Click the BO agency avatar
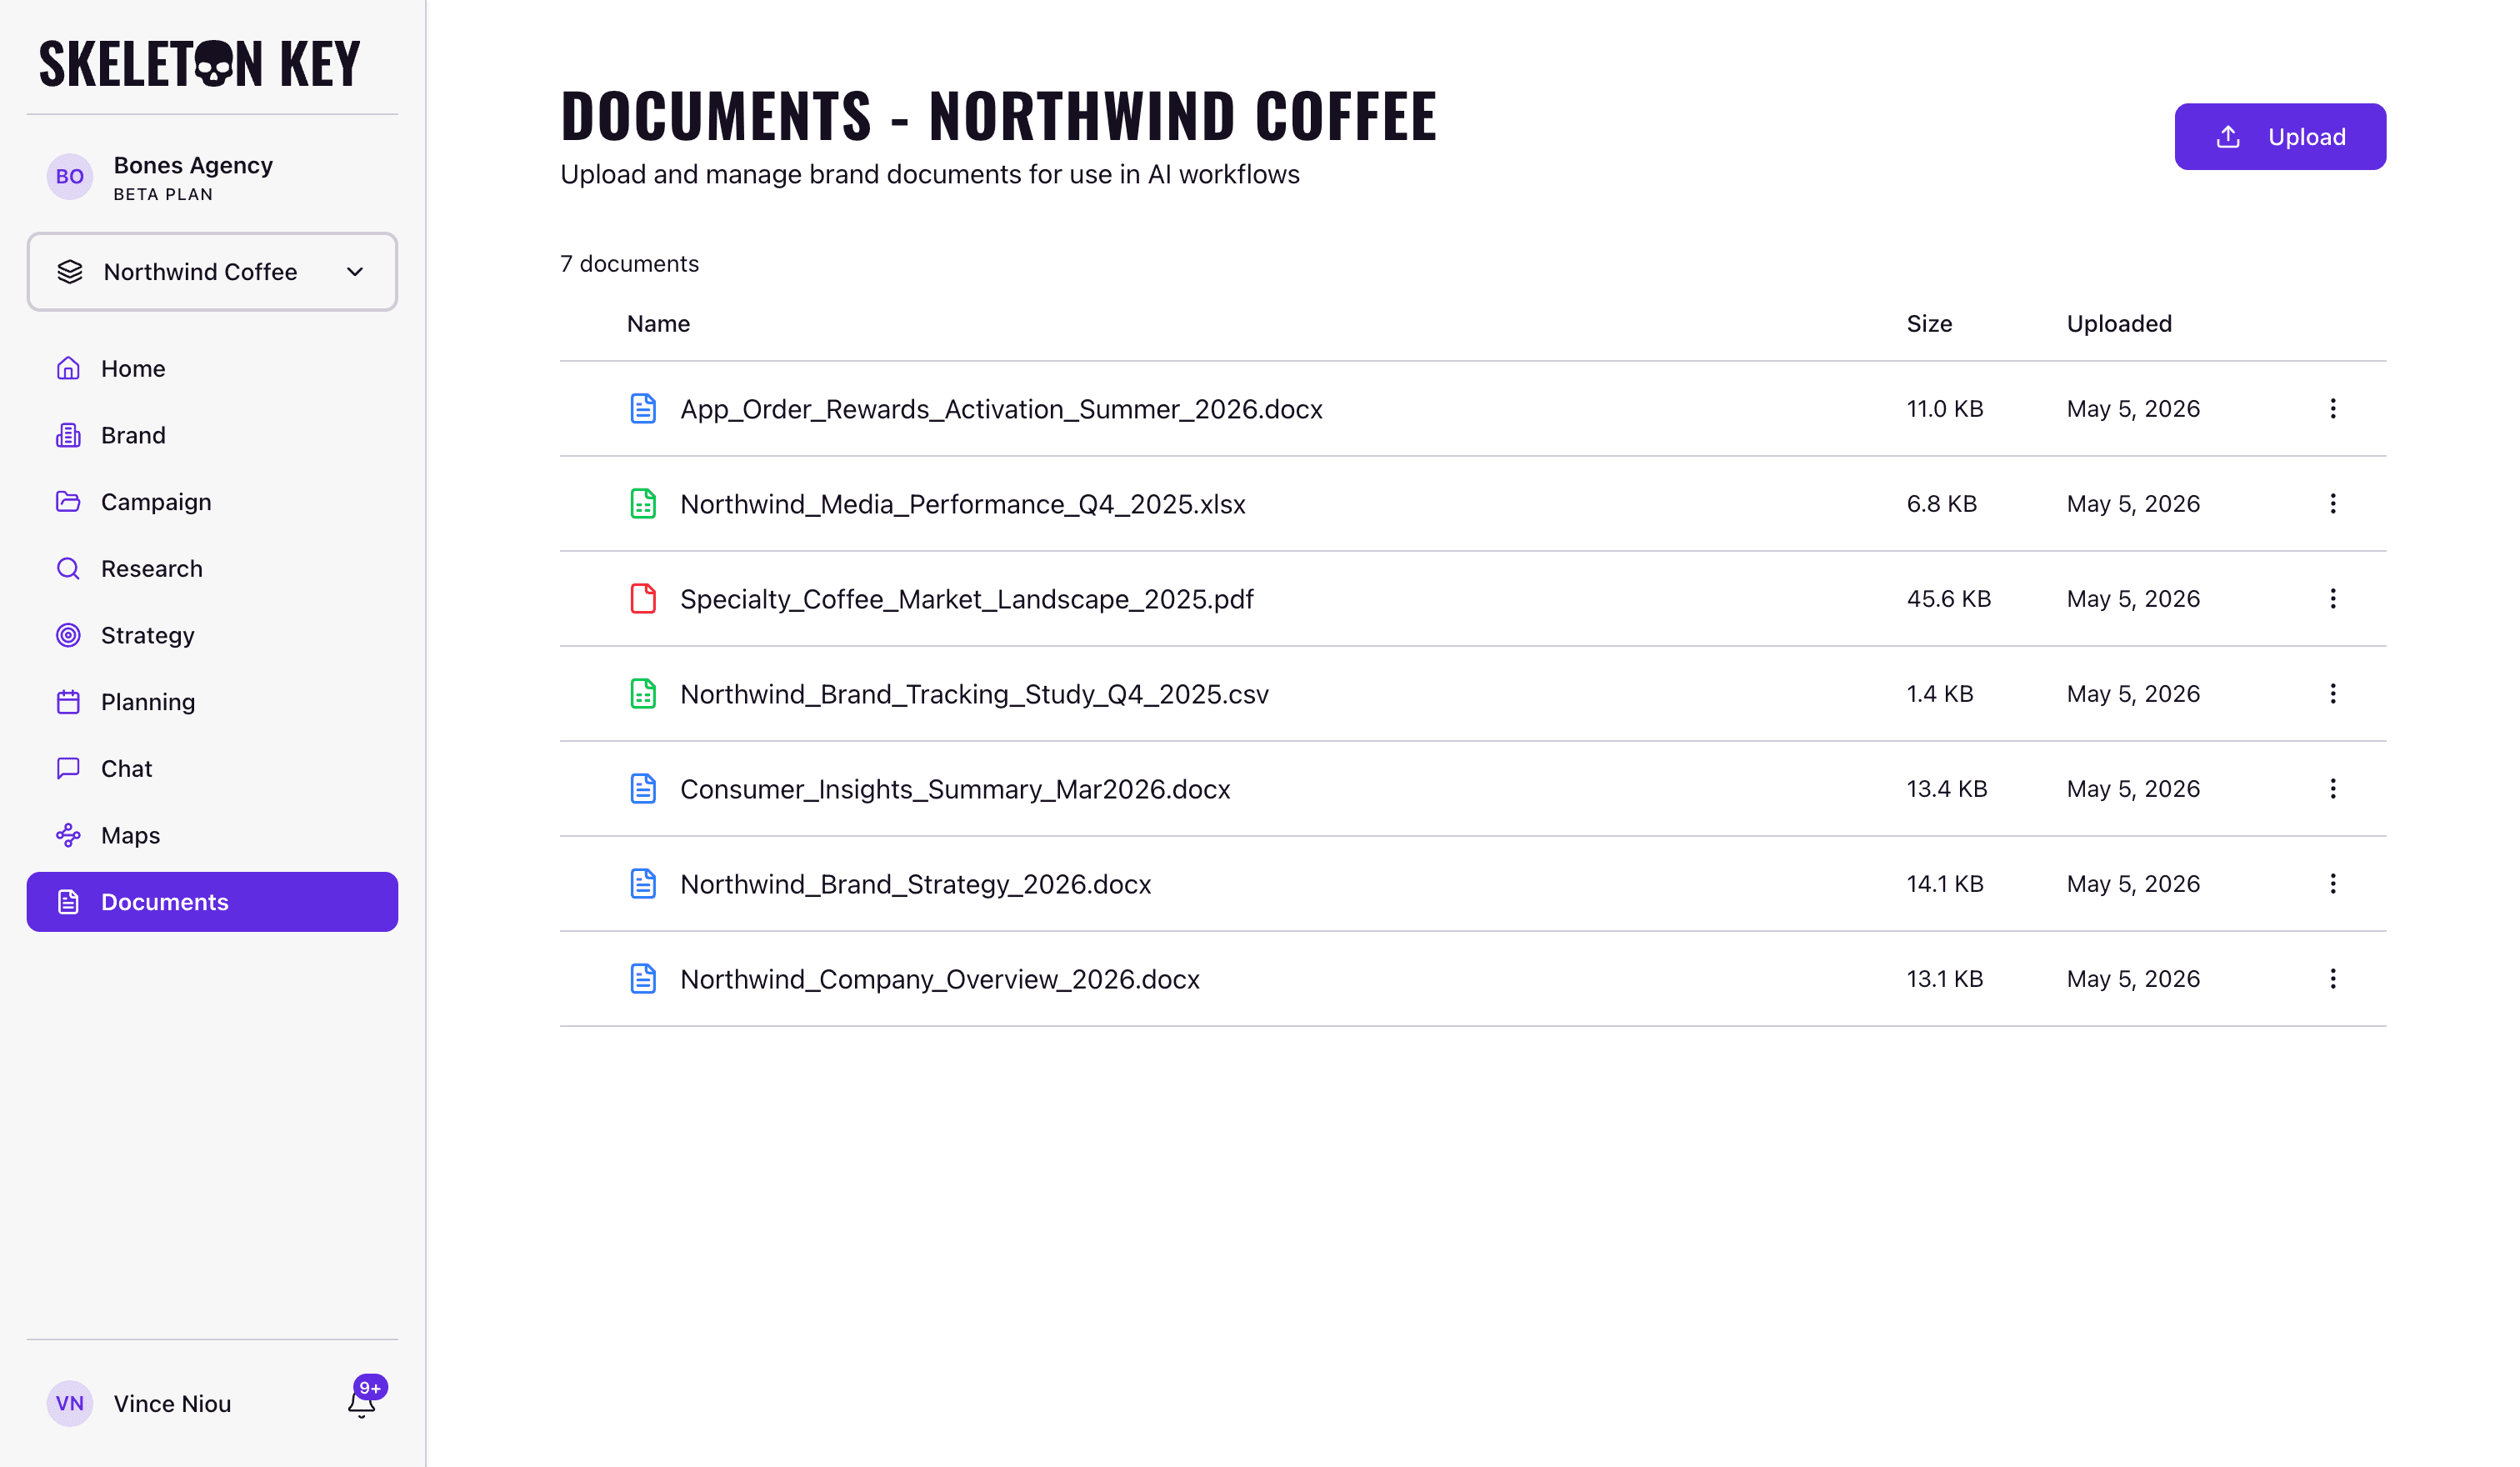2520x1467 pixels. pos(70,177)
